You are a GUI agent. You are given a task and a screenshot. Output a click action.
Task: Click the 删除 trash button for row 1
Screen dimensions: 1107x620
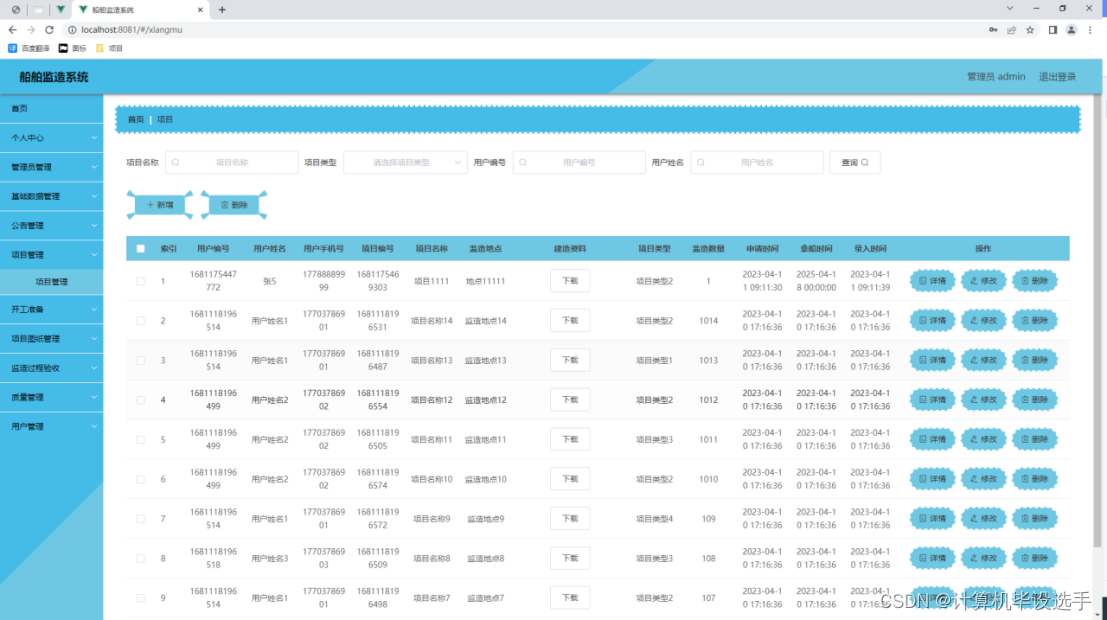pos(1035,281)
